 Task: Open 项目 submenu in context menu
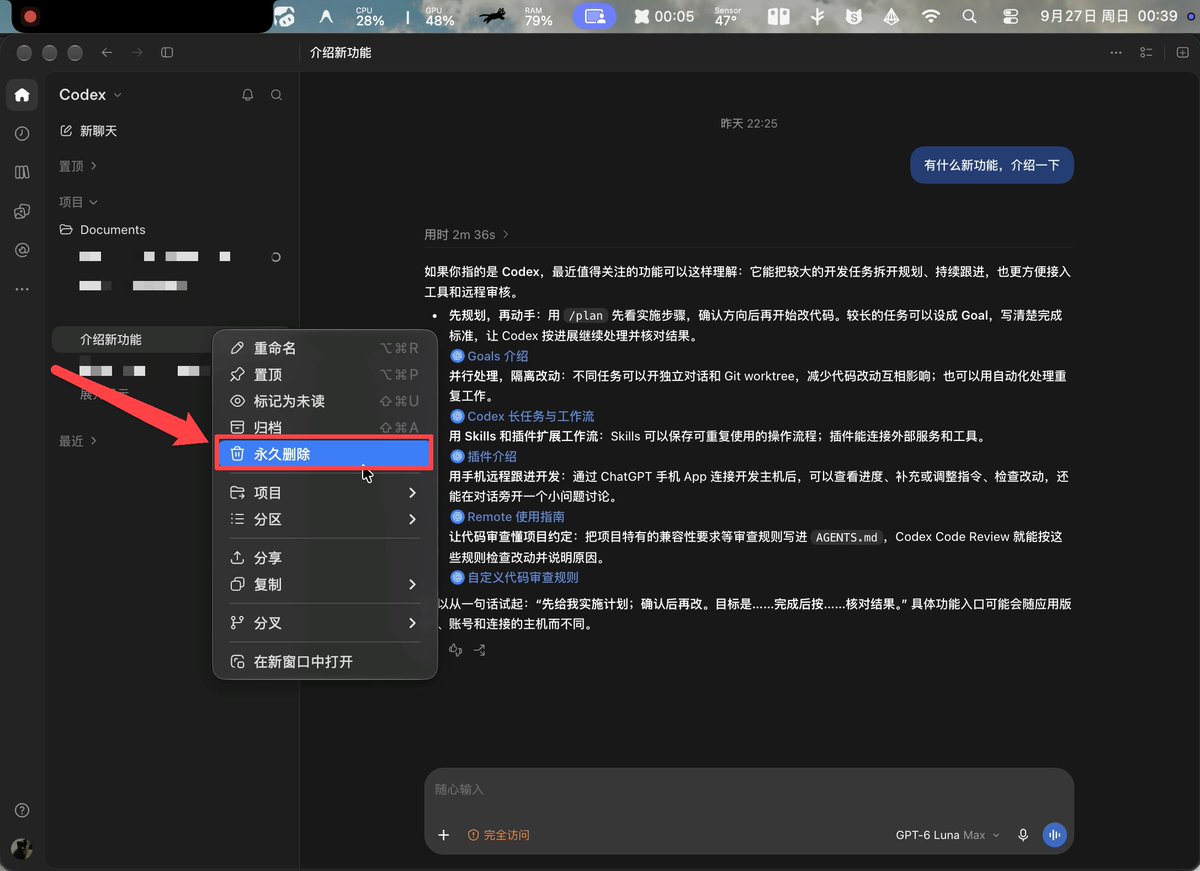(x=325, y=493)
